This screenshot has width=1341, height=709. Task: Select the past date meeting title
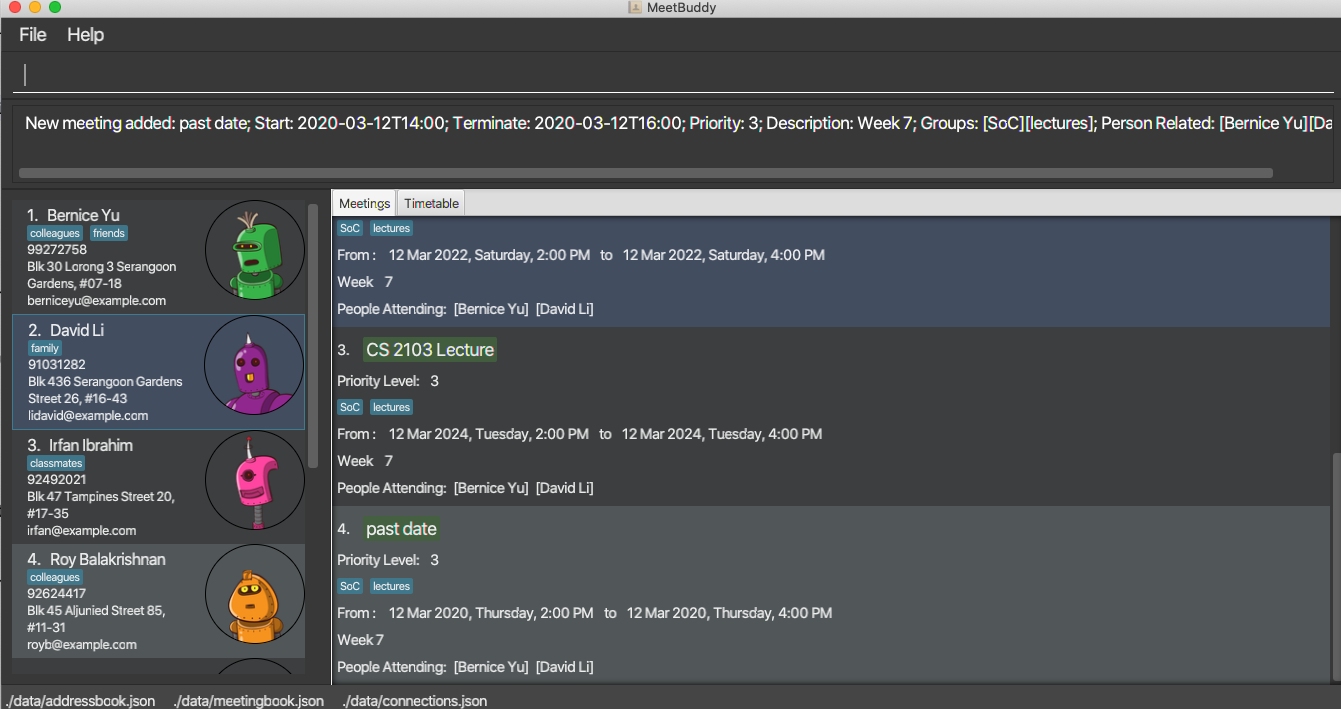pyautogui.click(x=401, y=529)
